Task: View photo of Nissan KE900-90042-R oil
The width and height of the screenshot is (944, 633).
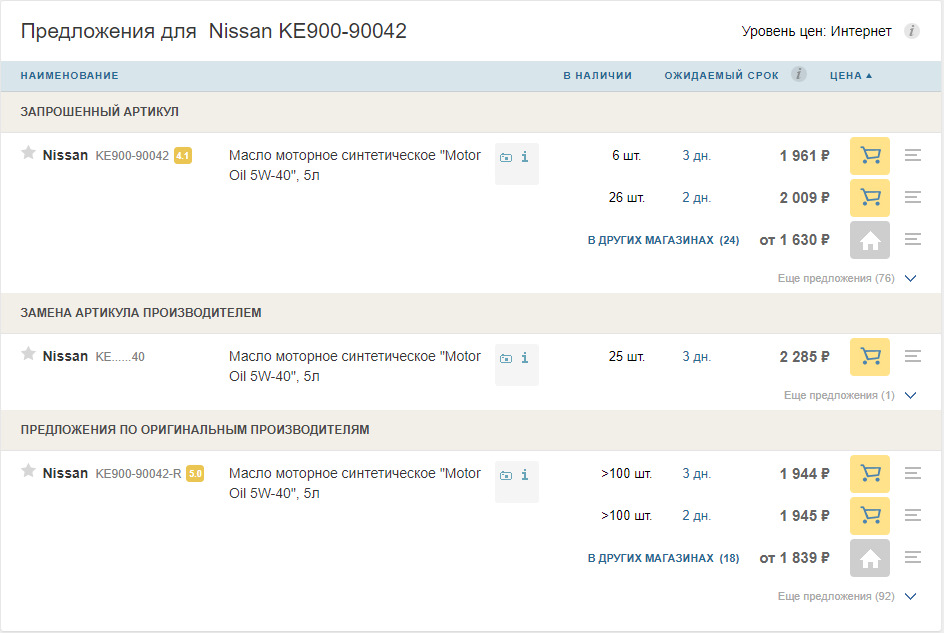Action: tap(506, 475)
